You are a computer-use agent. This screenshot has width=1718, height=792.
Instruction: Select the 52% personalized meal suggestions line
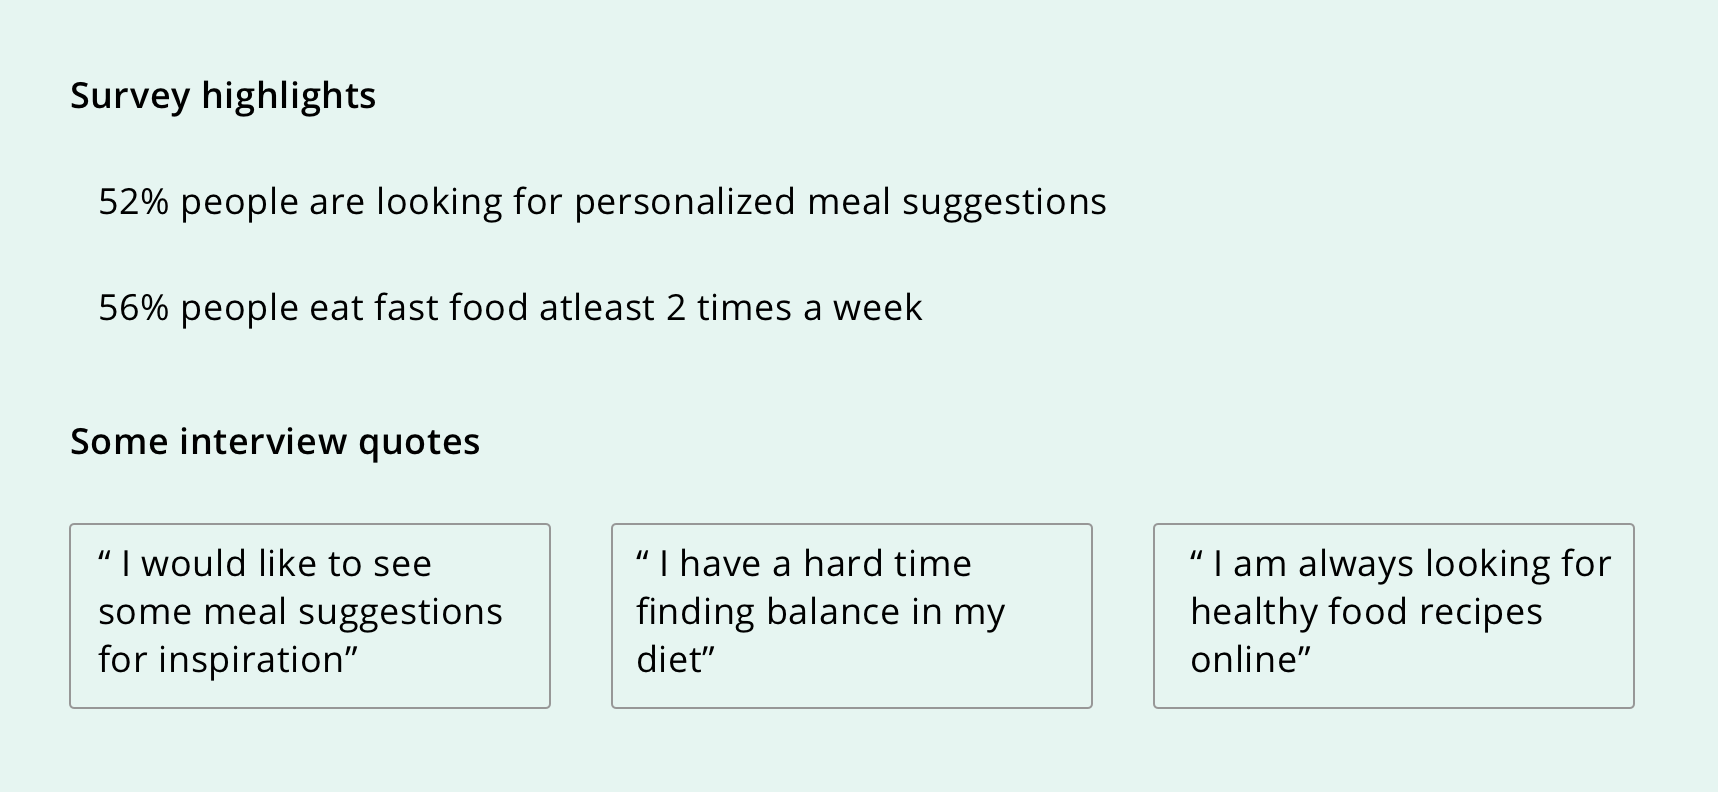(602, 203)
